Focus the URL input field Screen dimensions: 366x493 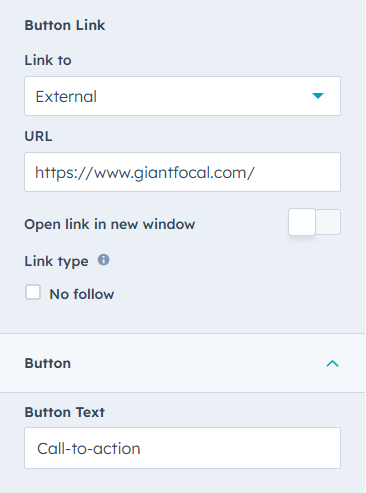tap(182, 172)
